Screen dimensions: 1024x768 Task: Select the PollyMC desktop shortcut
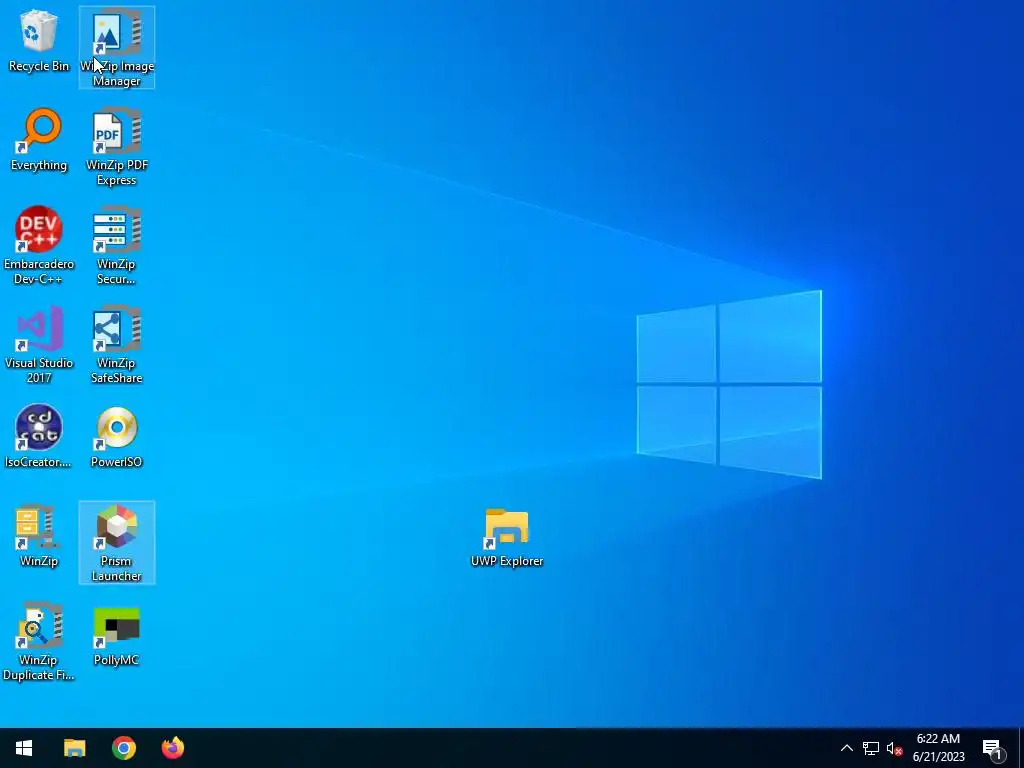117,635
